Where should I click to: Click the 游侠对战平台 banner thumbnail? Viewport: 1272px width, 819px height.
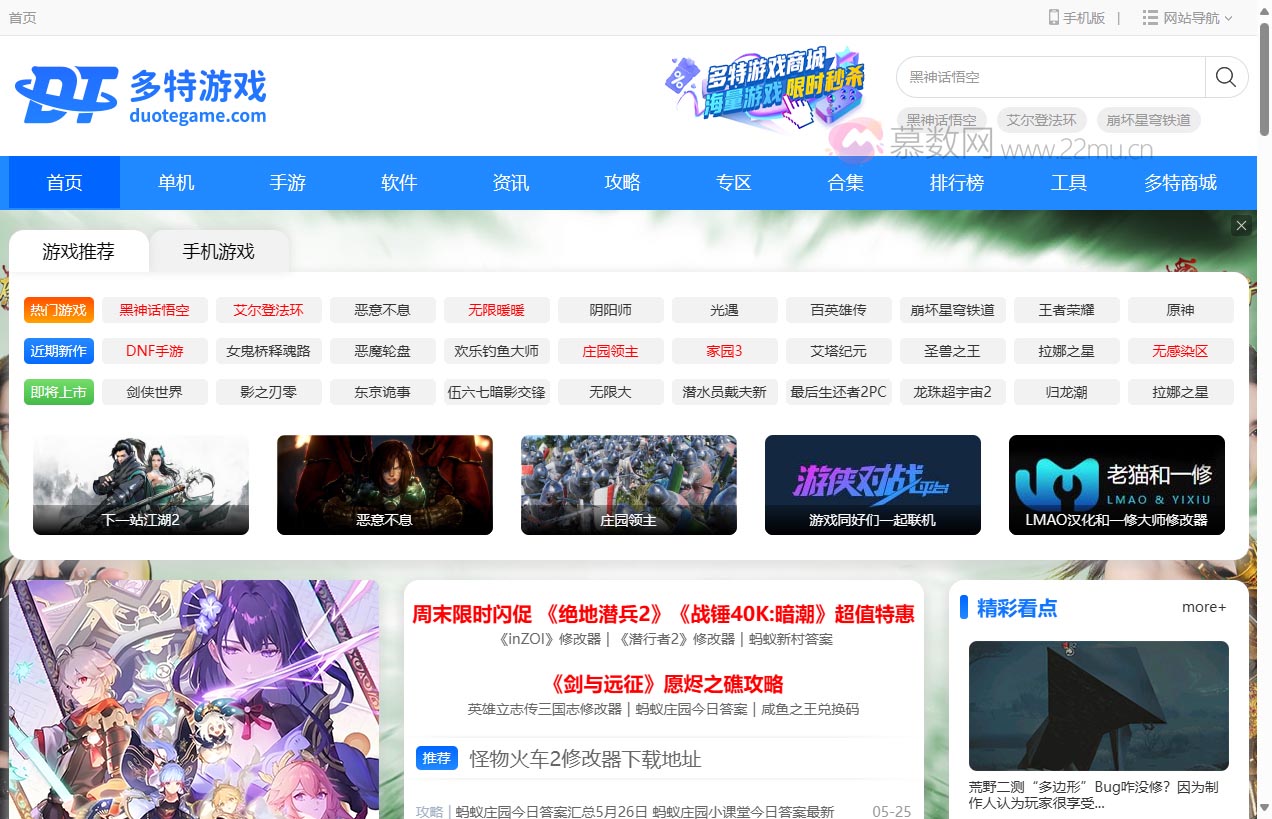point(872,484)
